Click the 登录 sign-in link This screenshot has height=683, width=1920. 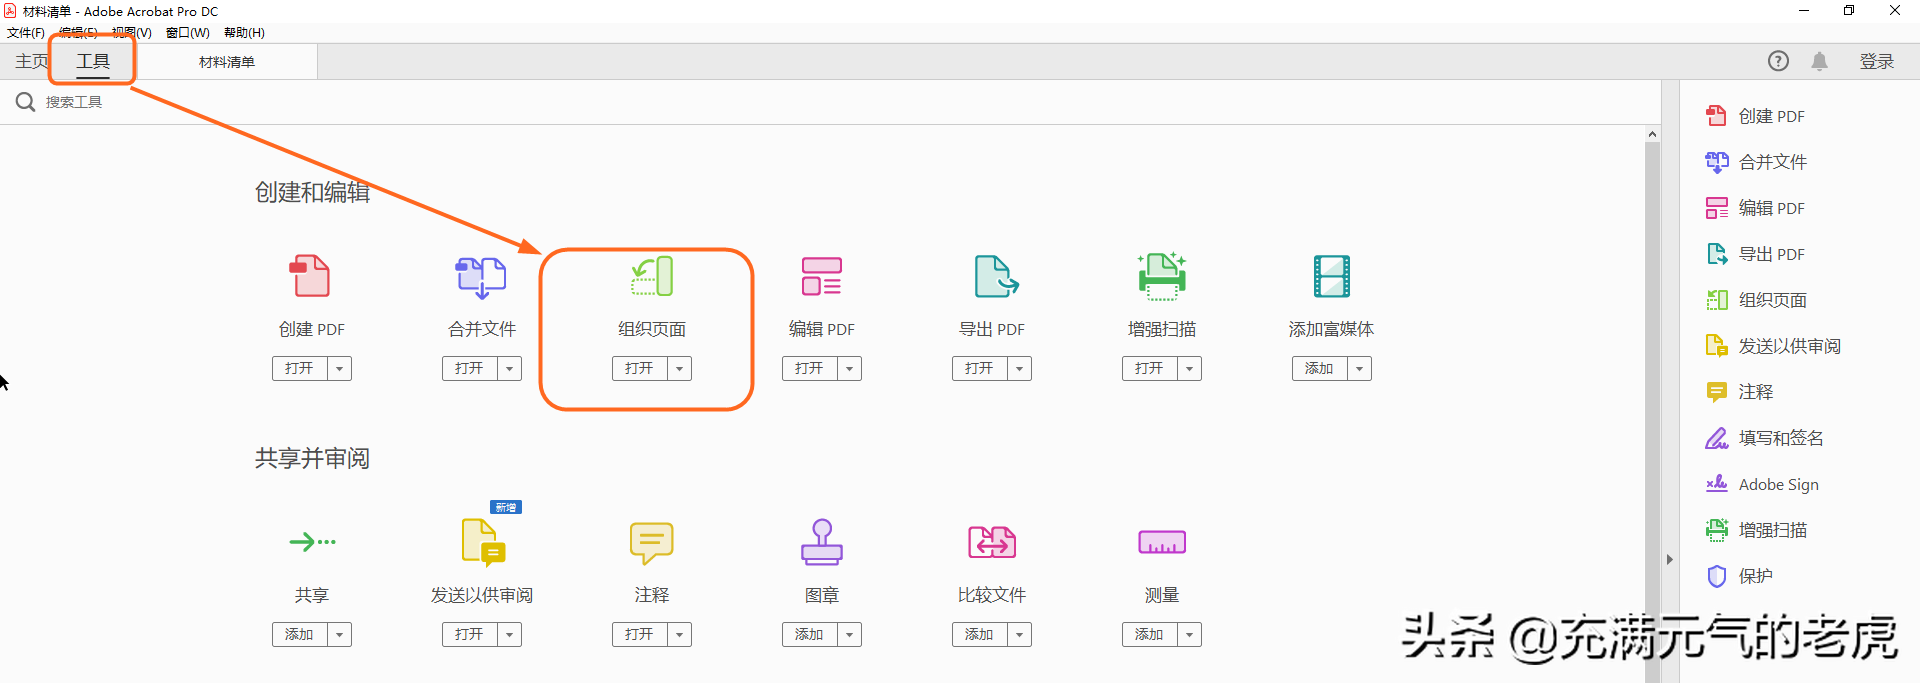coord(1877,62)
